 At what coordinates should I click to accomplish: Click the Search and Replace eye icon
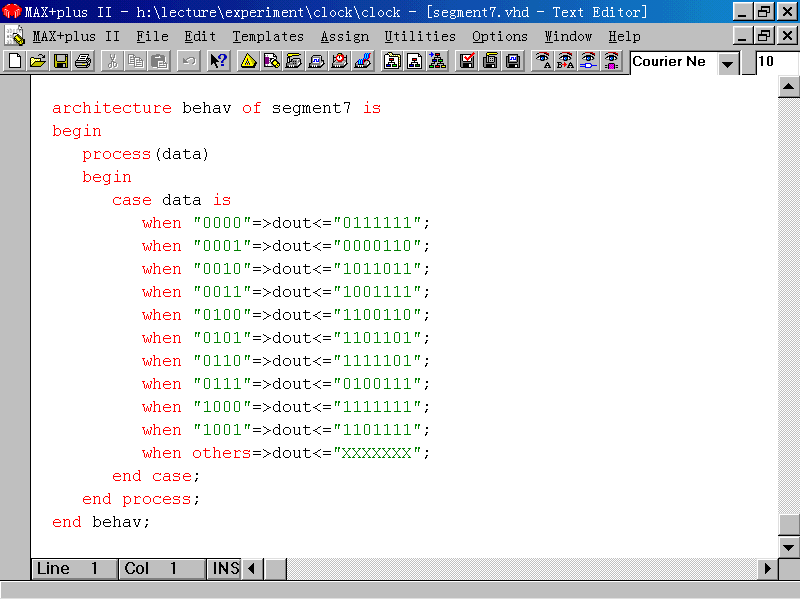565,61
